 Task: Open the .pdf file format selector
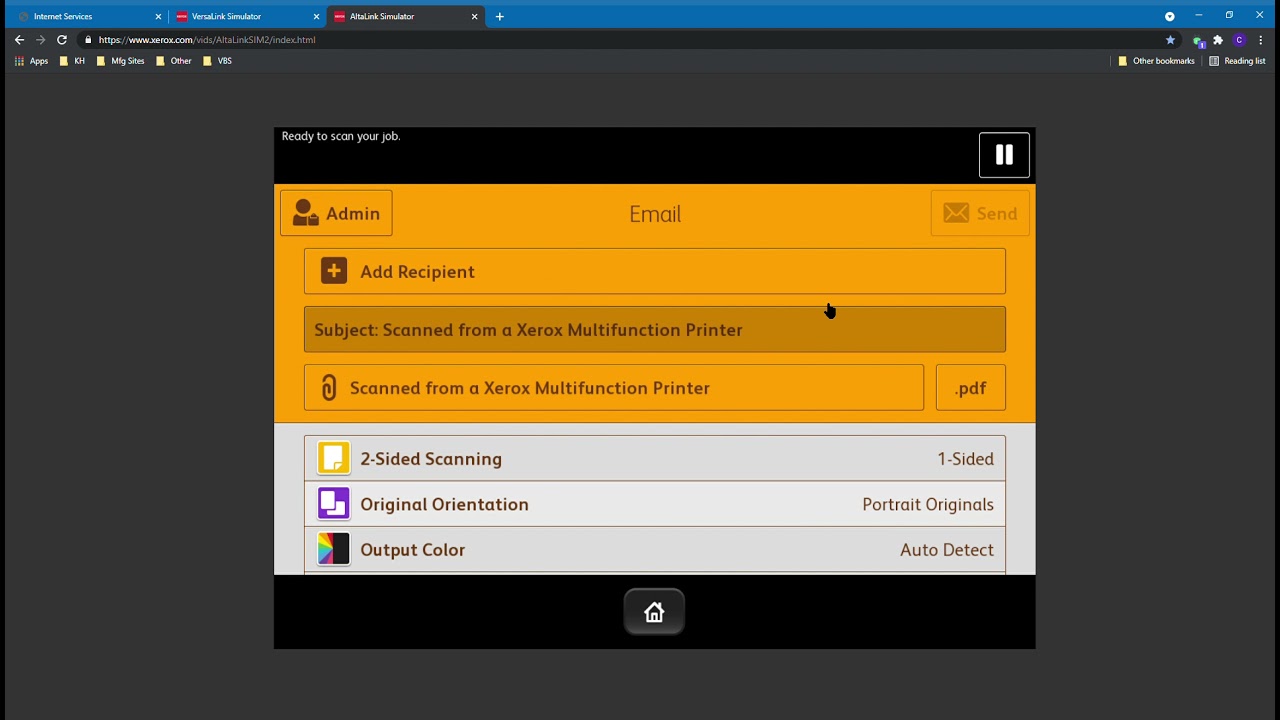[x=970, y=387]
